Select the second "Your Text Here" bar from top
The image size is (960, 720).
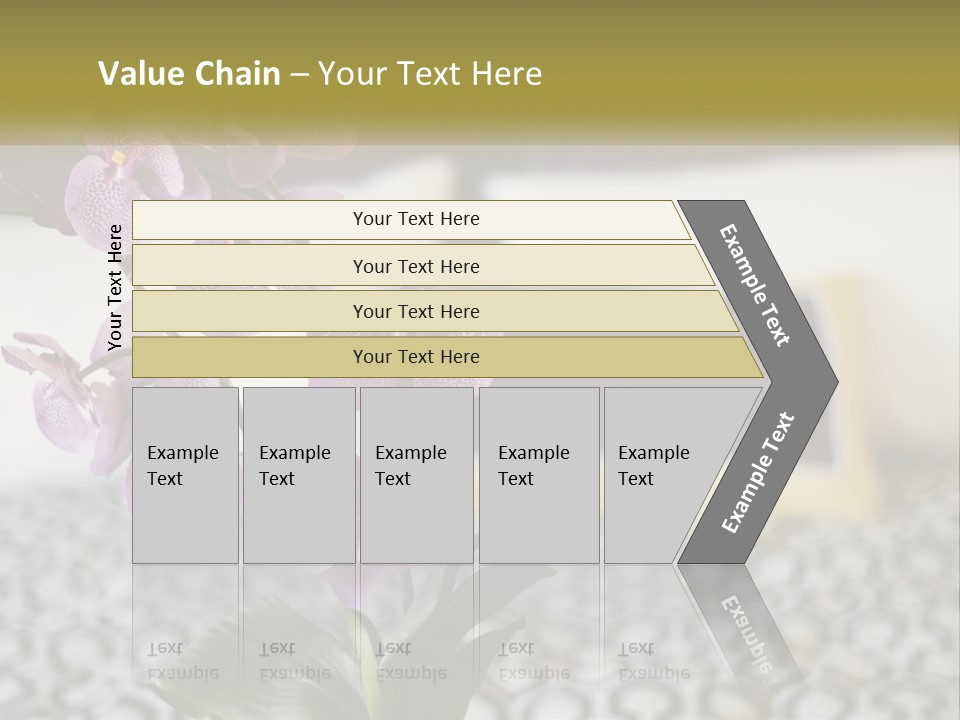coord(415,266)
